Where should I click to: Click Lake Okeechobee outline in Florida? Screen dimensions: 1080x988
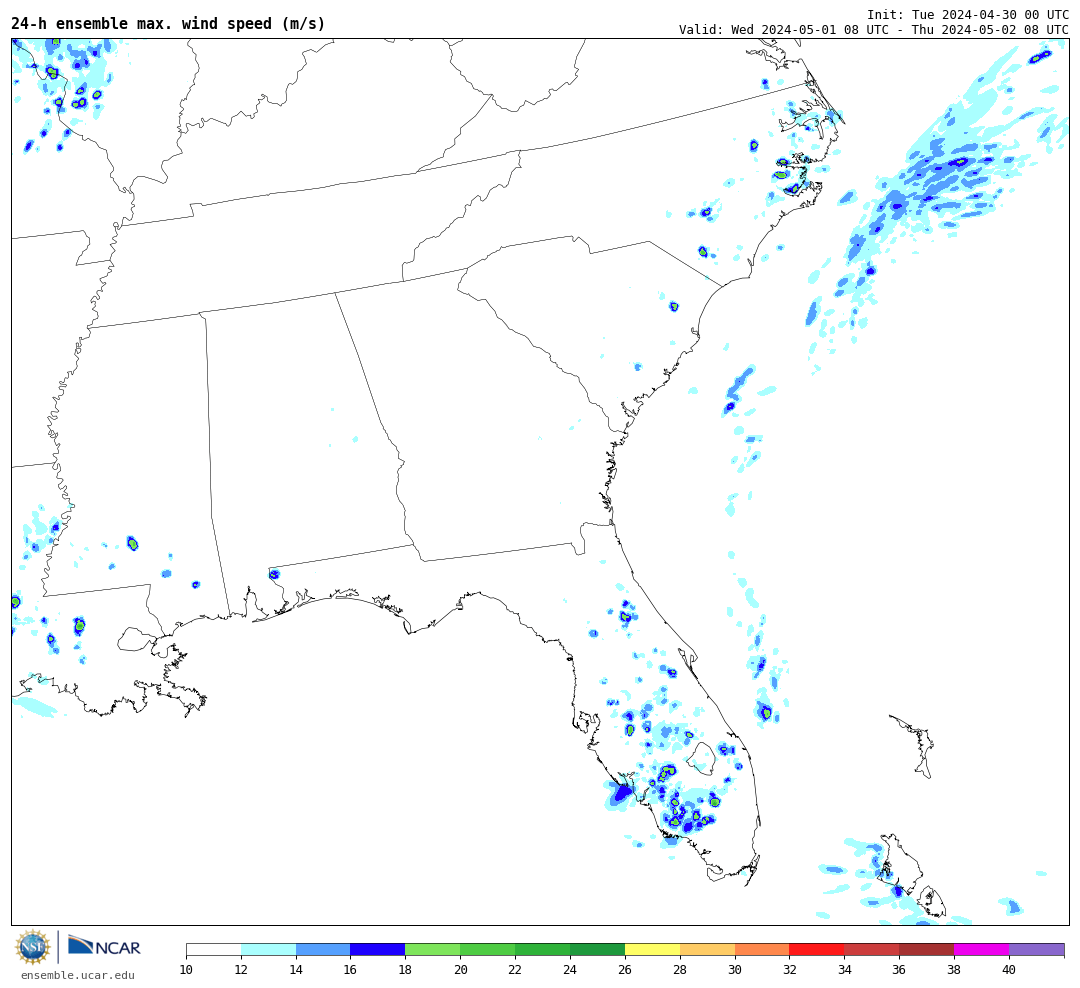(x=702, y=757)
